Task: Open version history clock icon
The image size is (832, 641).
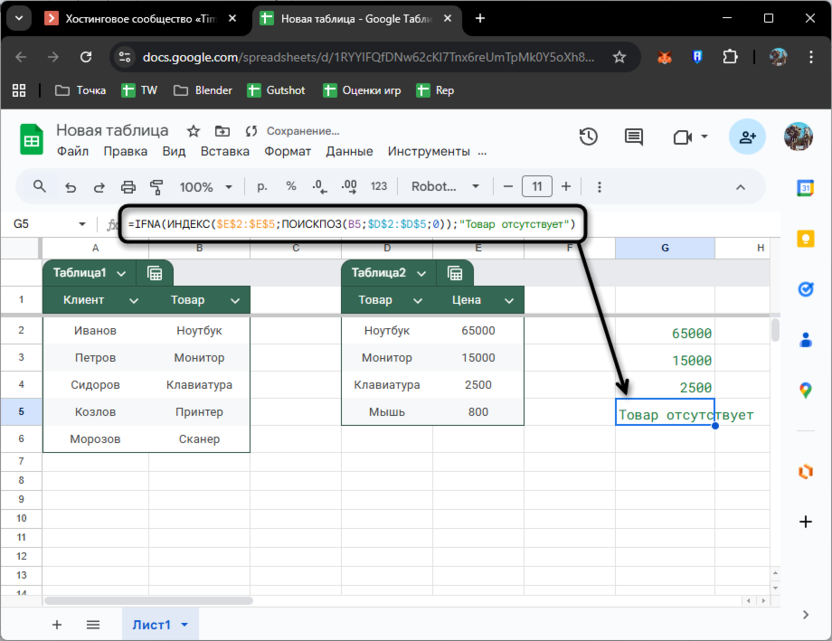Action: [588, 137]
